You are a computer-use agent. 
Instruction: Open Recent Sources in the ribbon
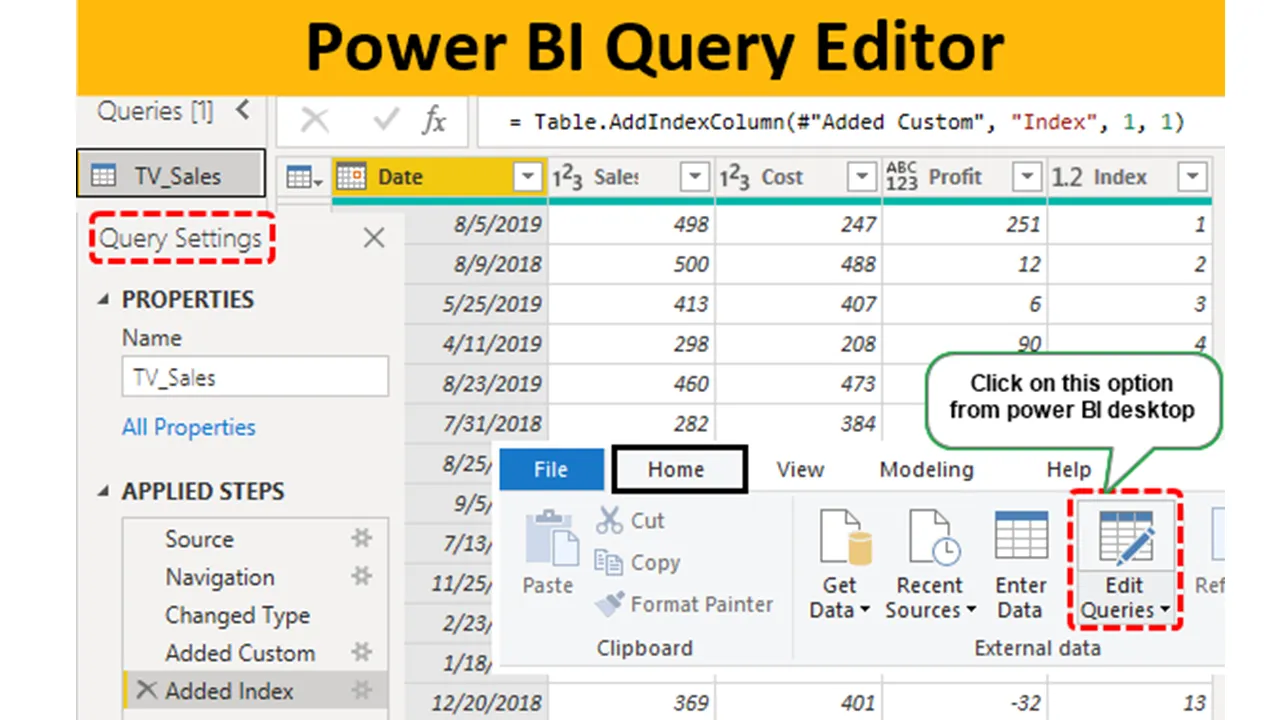pyautogui.click(x=930, y=540)
